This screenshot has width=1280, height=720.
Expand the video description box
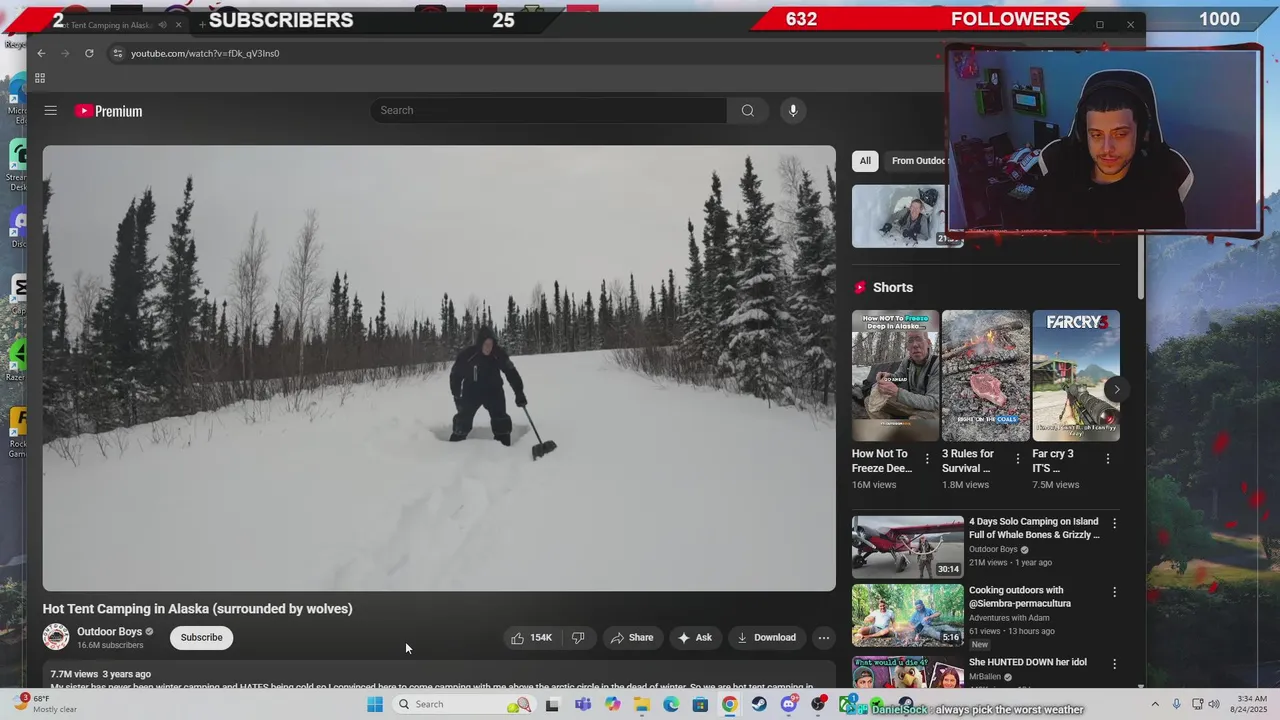click(439, 675)
